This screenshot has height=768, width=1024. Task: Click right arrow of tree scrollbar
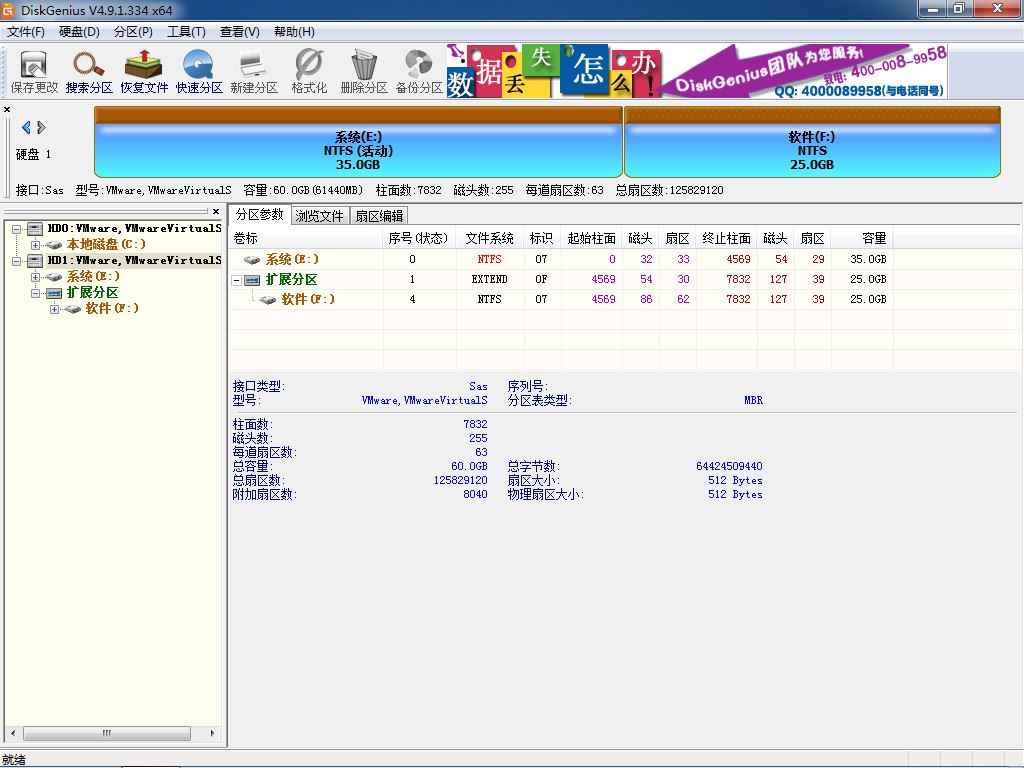[212, 733]
